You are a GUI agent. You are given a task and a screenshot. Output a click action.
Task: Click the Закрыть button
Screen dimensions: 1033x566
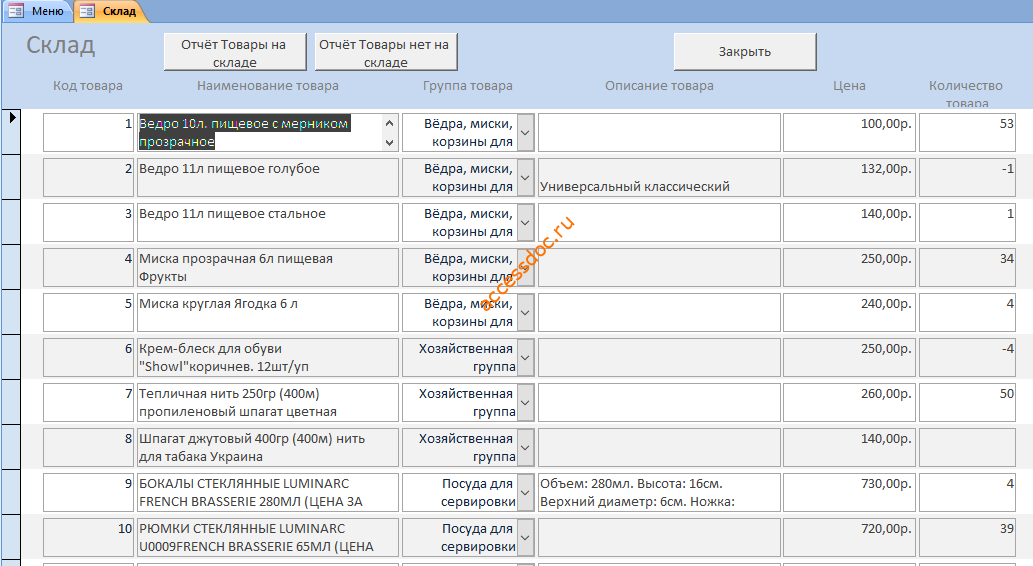click(745, 52)
